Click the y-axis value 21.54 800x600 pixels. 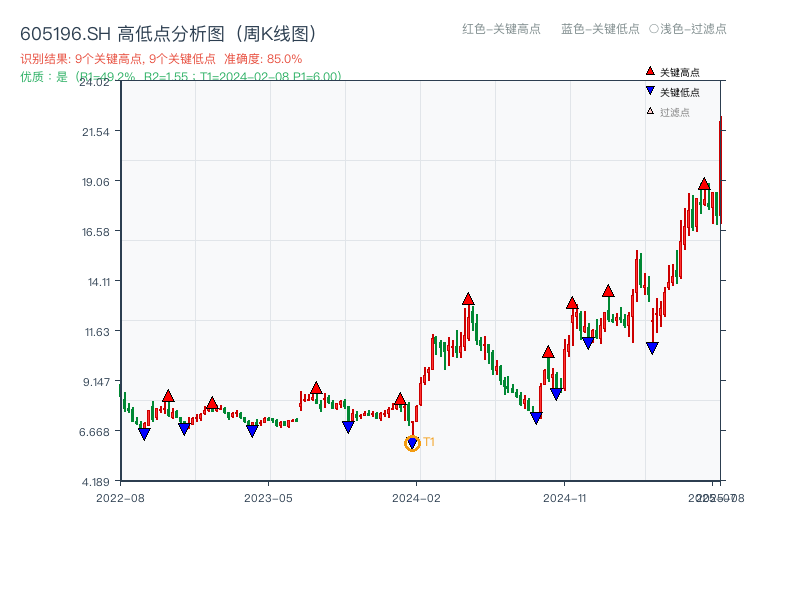click(96, 132)
